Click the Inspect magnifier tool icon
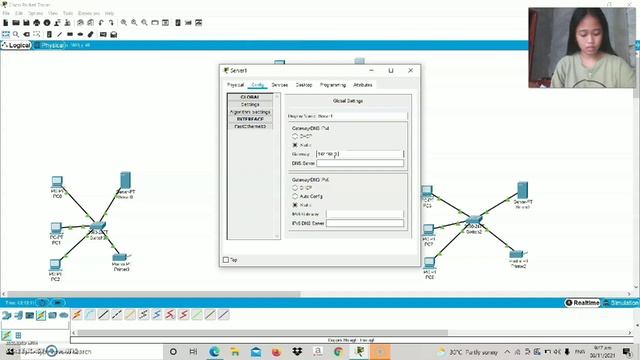 (16, 35)
